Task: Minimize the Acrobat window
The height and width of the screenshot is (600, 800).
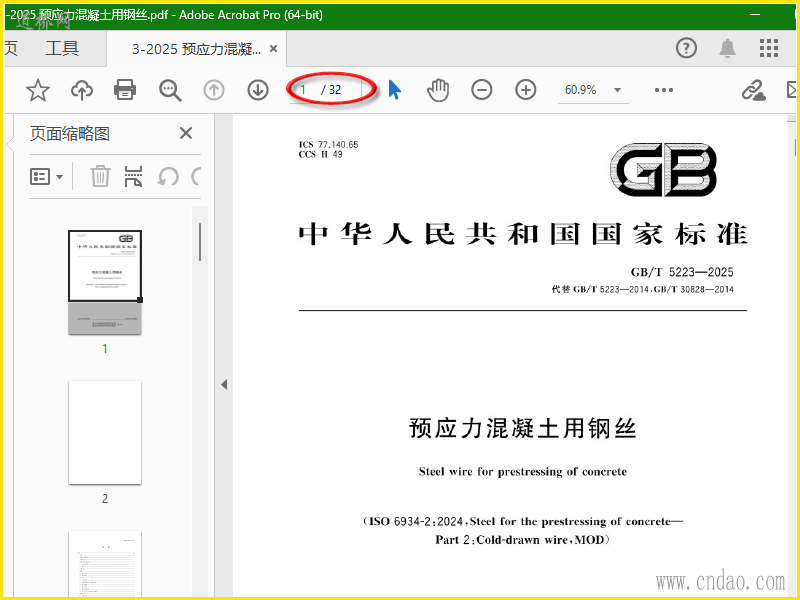Action: coord(756,15)
